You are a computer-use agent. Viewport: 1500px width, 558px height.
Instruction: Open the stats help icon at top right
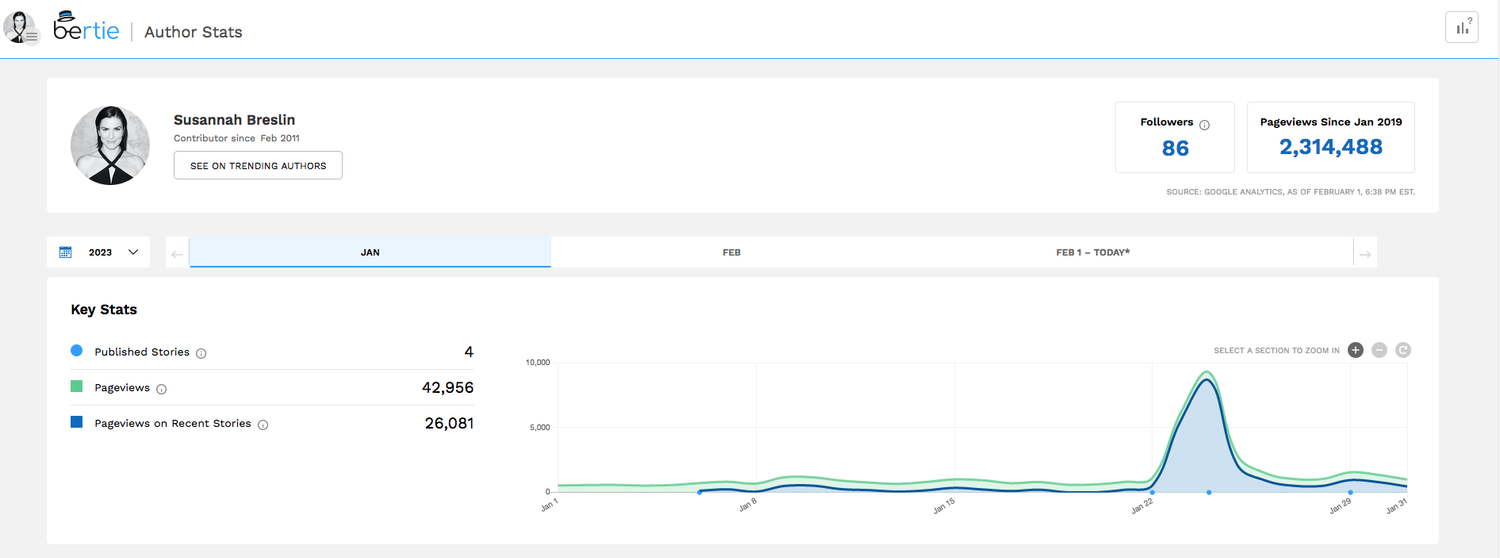pyautogui.click(x=1461, y=28)
